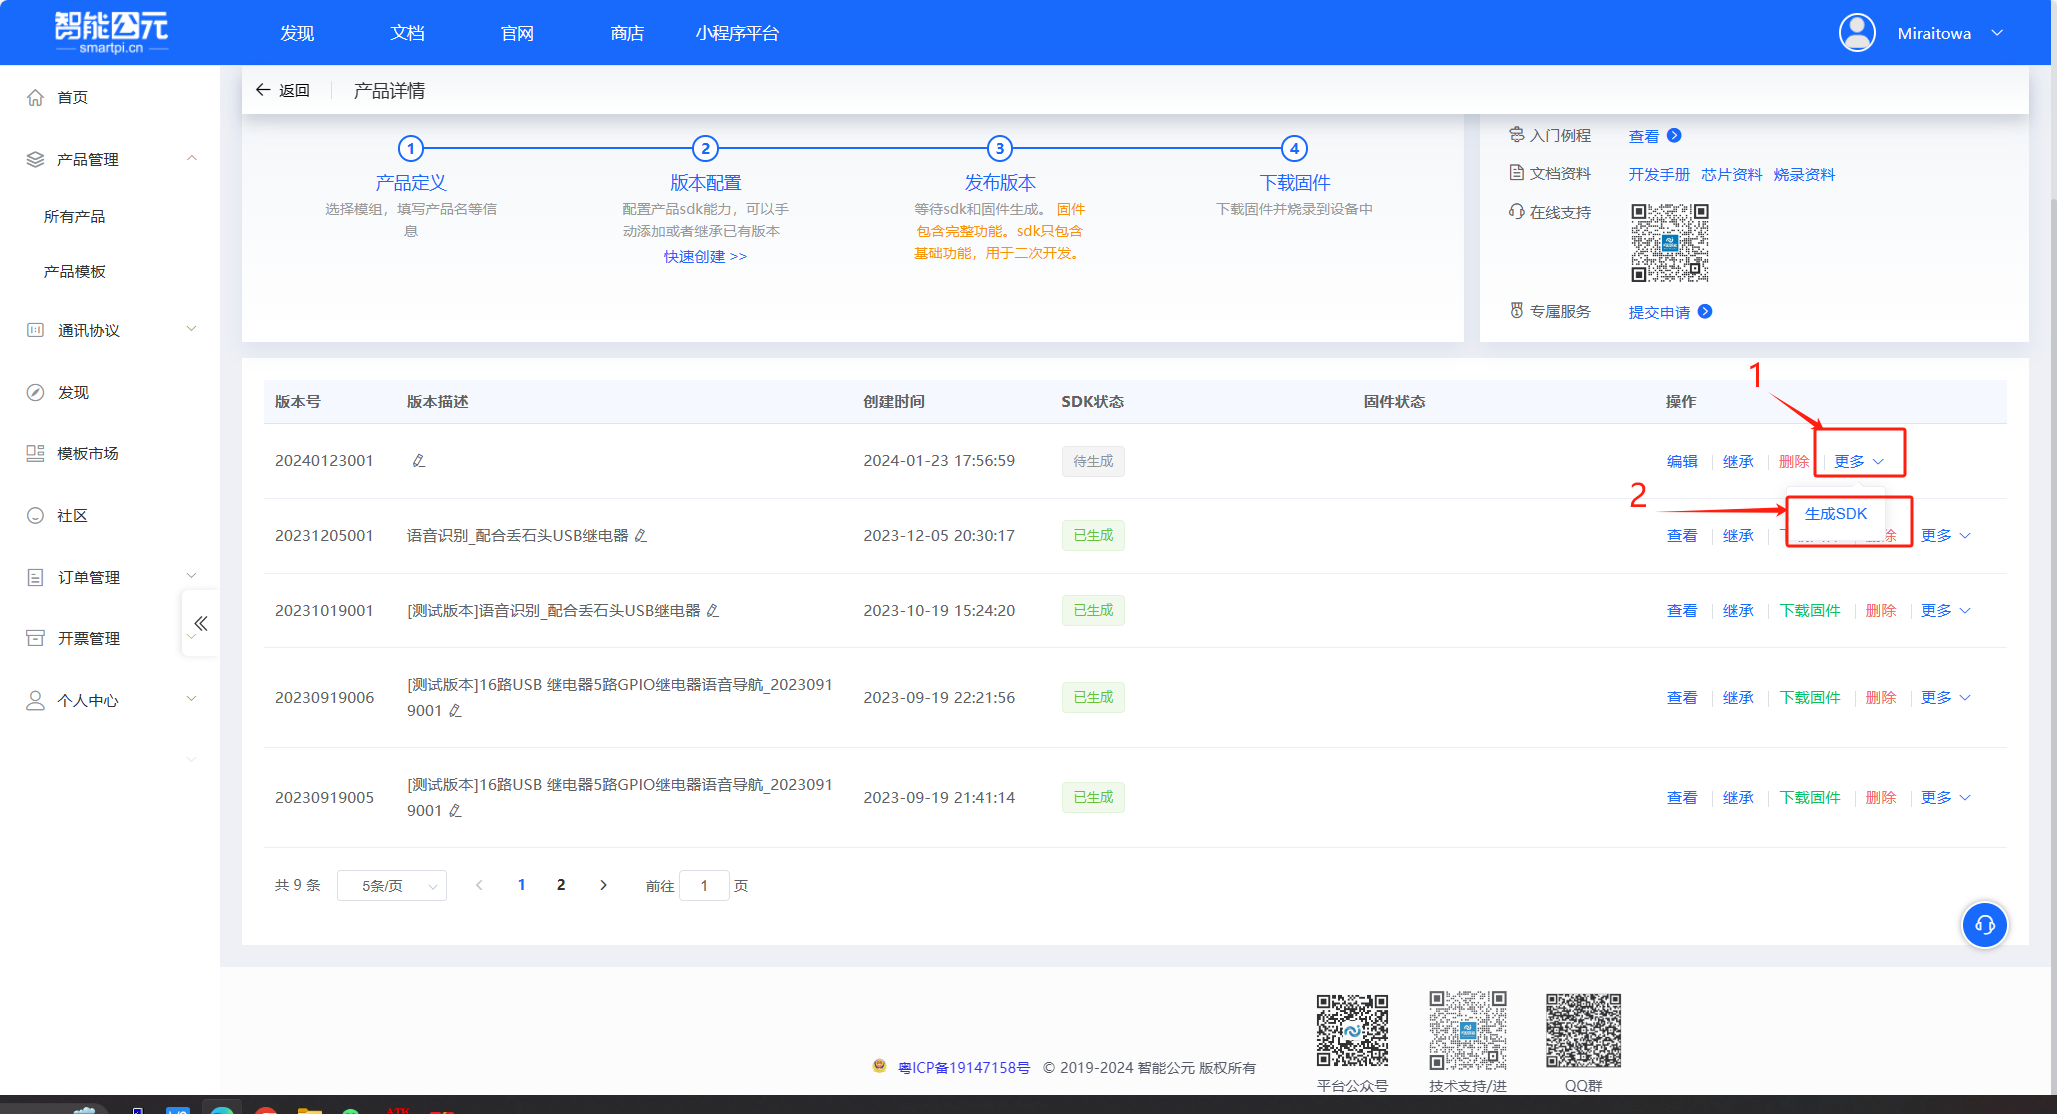Image resolution: width=2057 pixels, height=1114 pixels.
Task: Click the 快速创建 >> link
Action: pyautogui.click(x=705, y=256)
